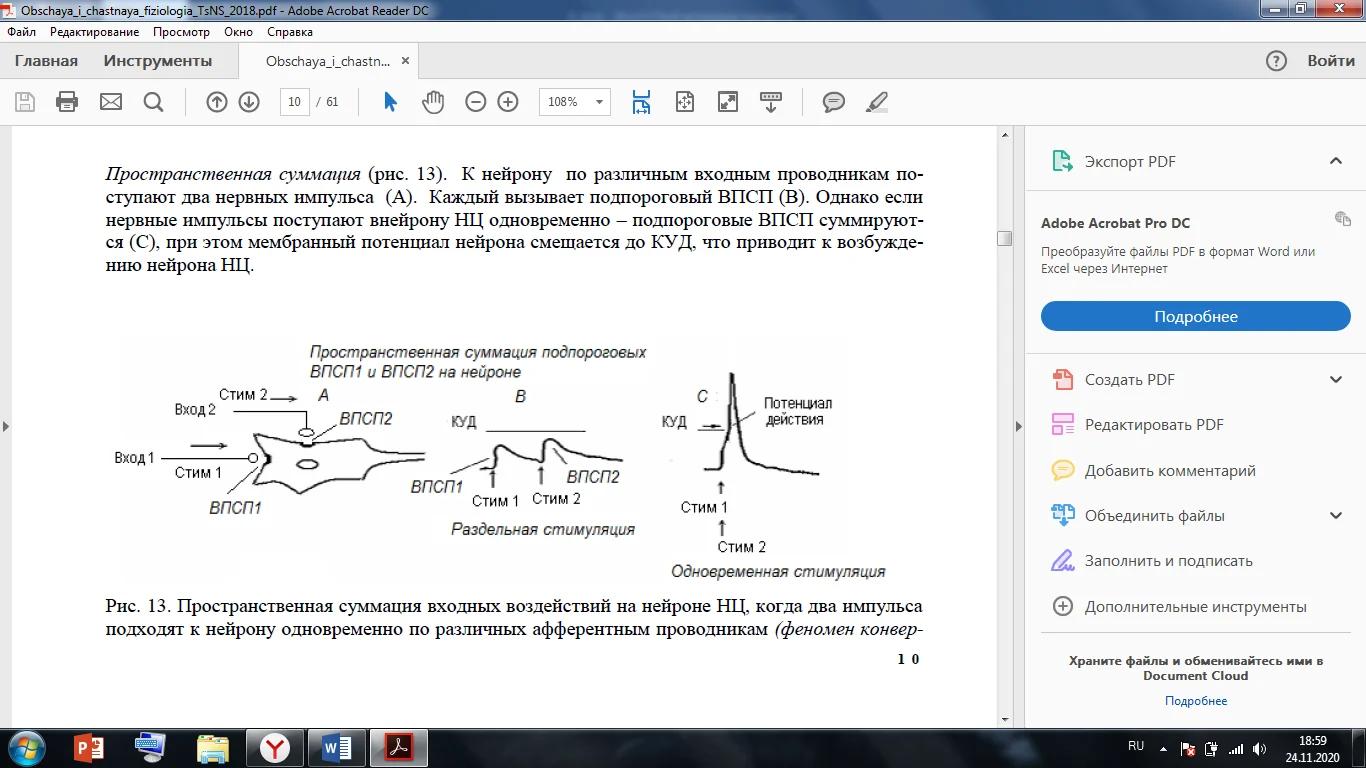Follow the Подробнее link under Document Cloud
The image size is (1366, 768).
pos(1196,701)
